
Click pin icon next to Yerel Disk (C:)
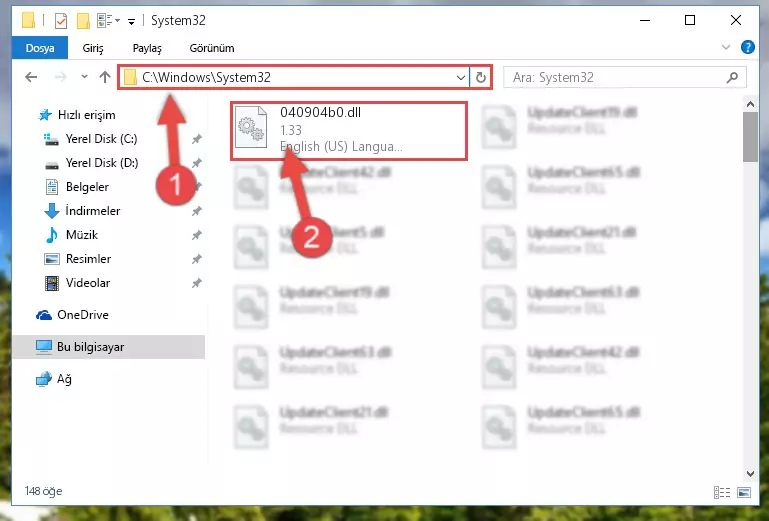coord(197,139)
